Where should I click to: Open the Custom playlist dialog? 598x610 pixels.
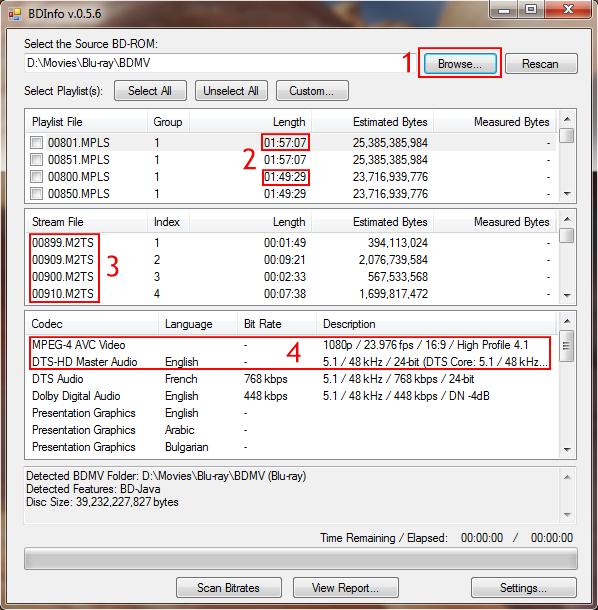pyautogui.click(x=312, y=91)
